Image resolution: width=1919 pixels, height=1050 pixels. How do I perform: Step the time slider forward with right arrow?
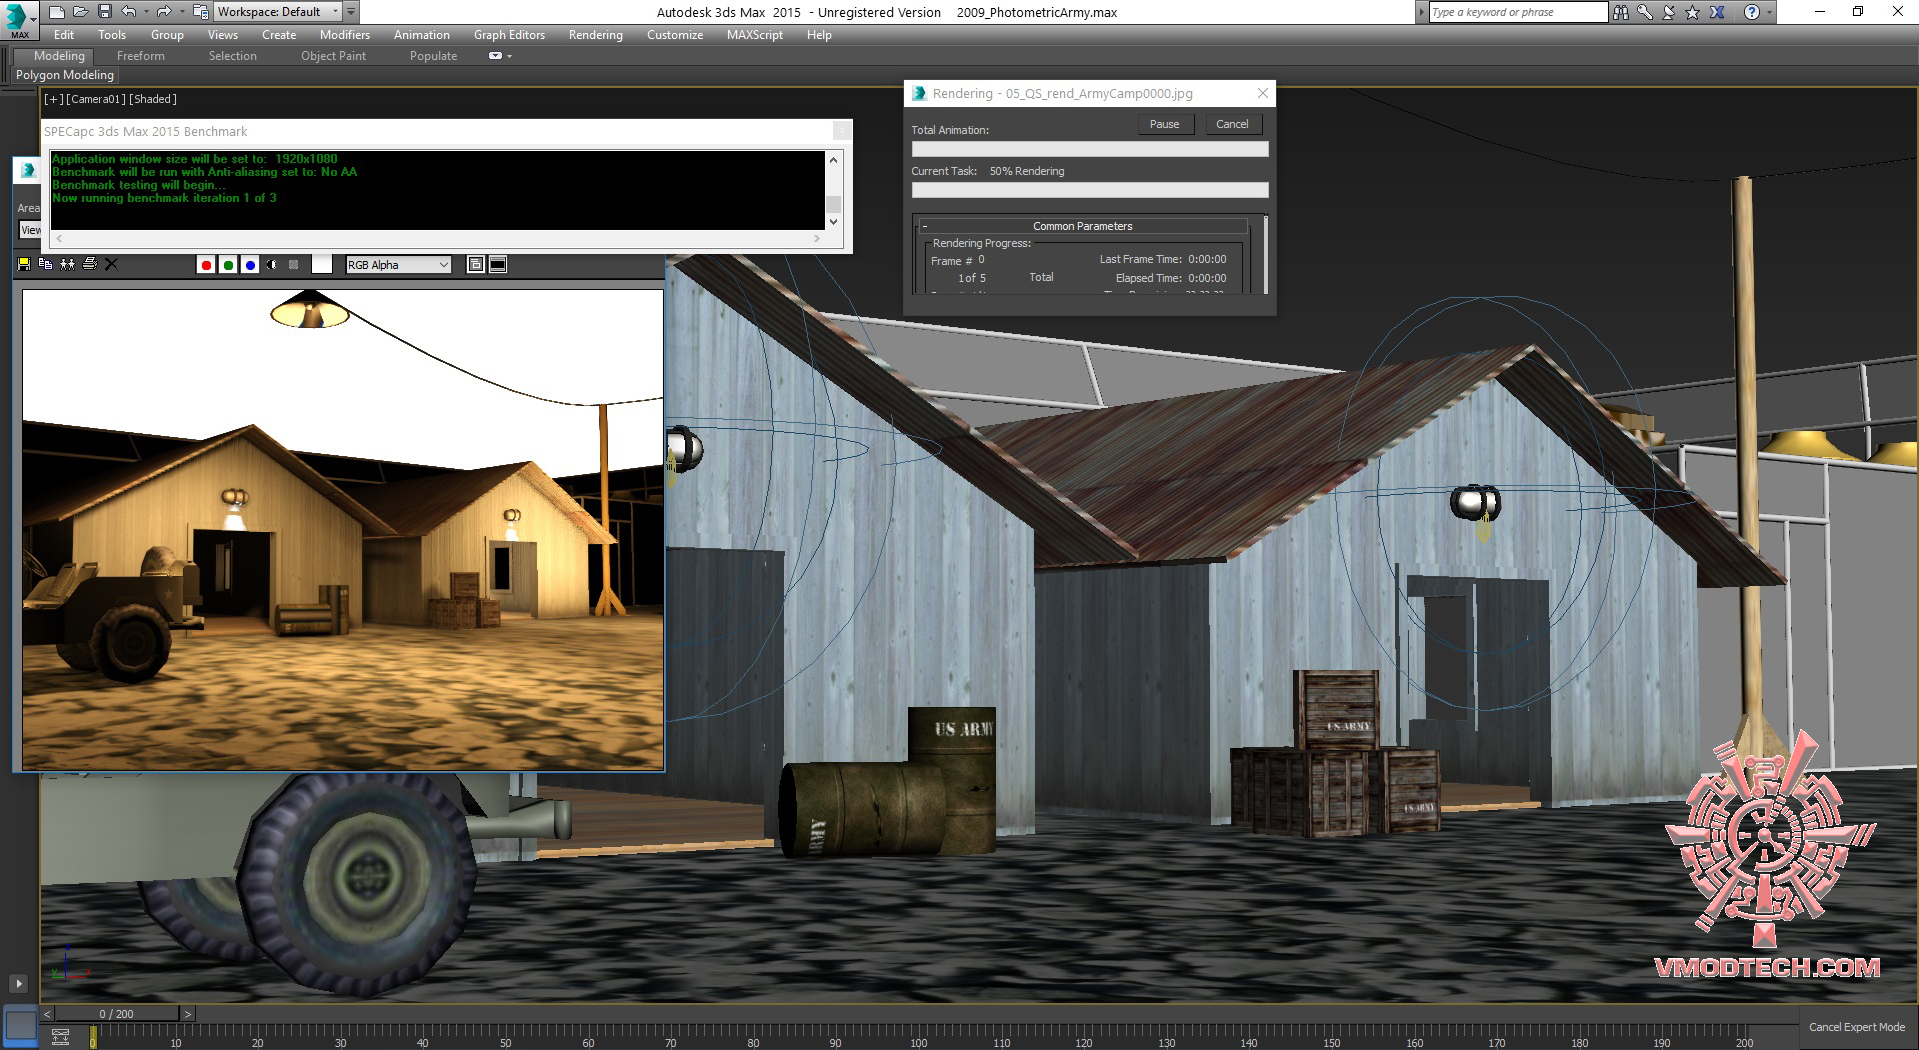187,1013
